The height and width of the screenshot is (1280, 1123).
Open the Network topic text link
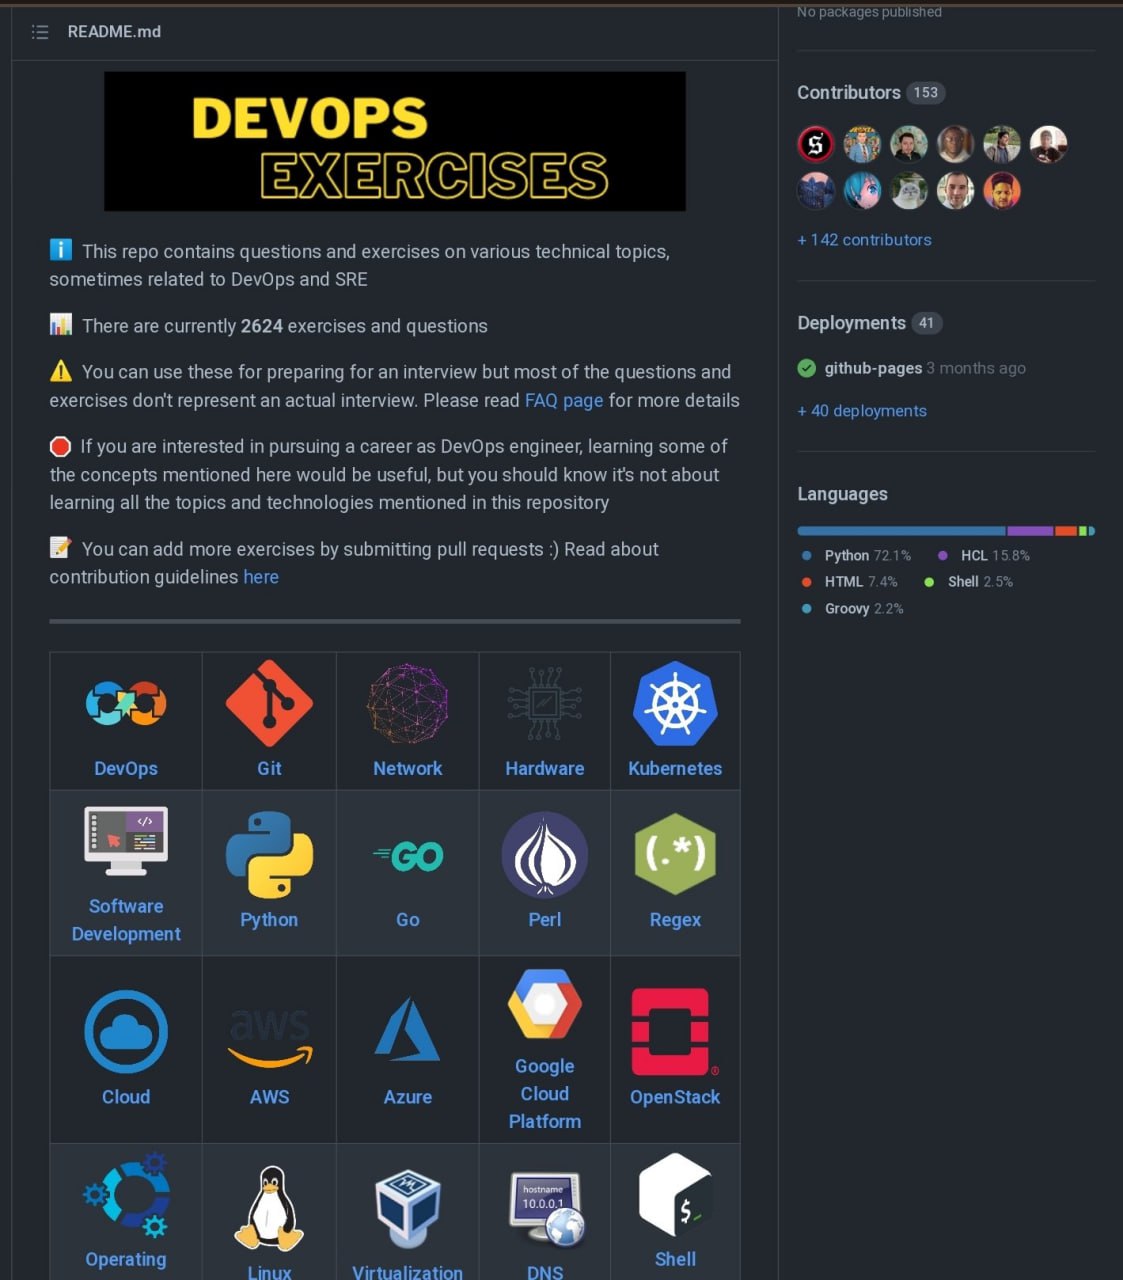point(407,768)
